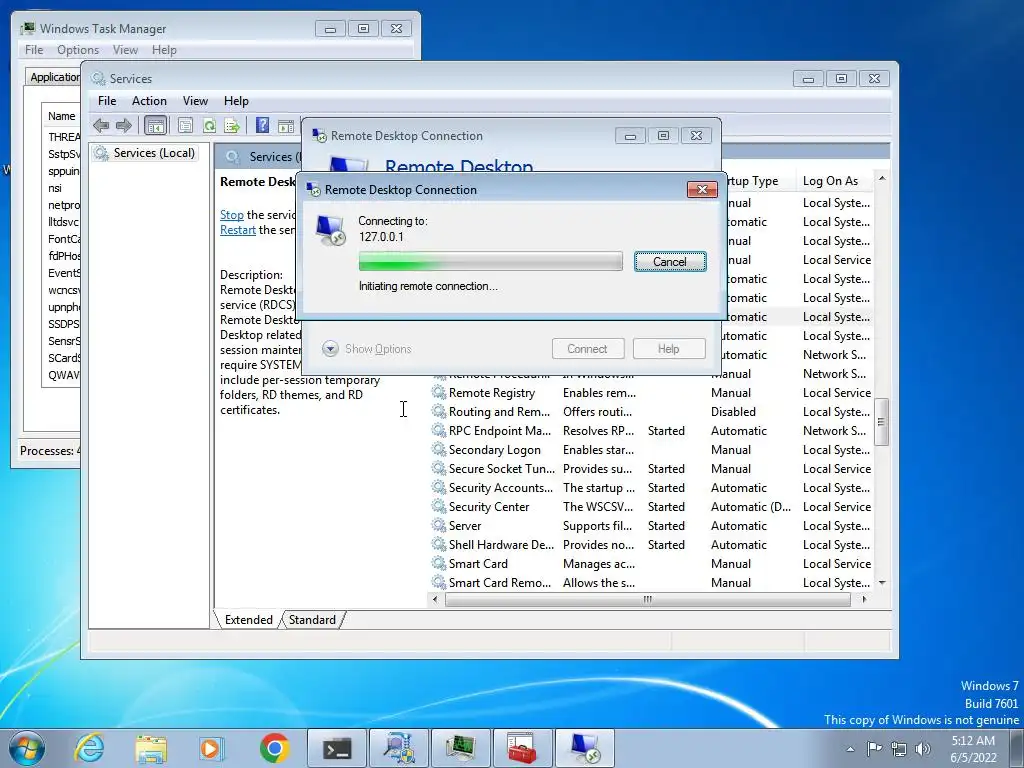The image size is (1024, 768).
Task: Click the horizontal scrollbar thumb in Services
Action: coord(647,599)
